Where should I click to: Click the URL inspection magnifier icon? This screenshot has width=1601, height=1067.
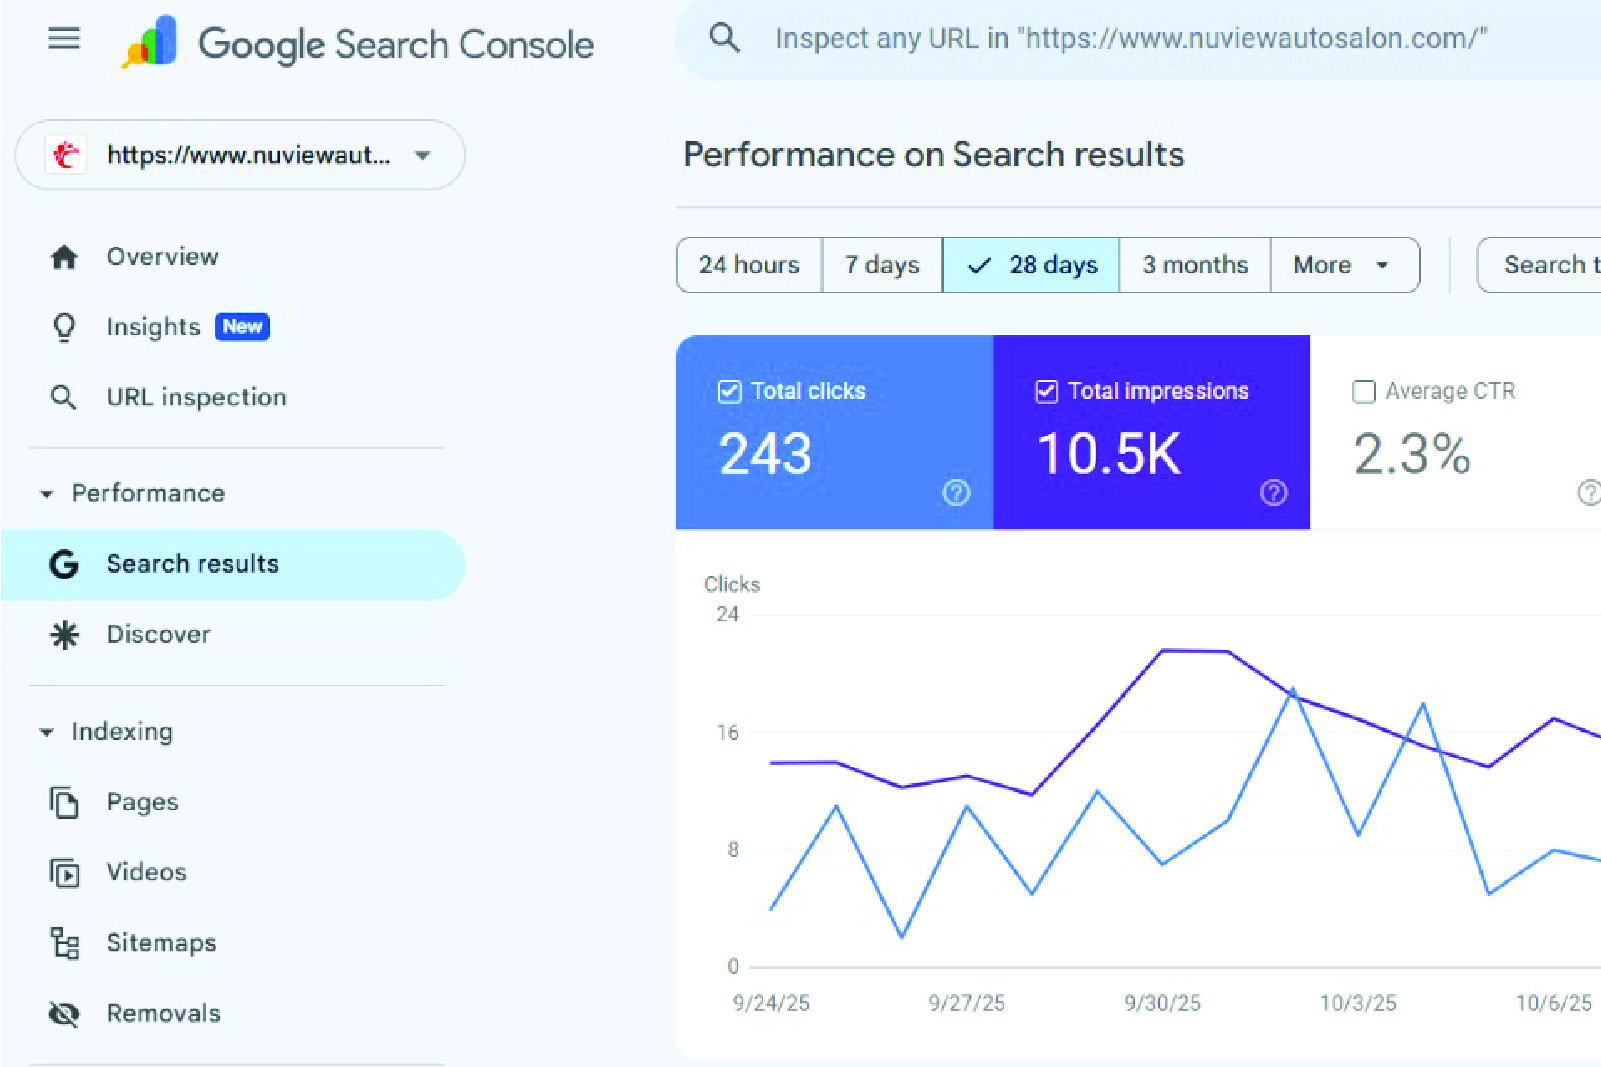click(x=63, y=397)
